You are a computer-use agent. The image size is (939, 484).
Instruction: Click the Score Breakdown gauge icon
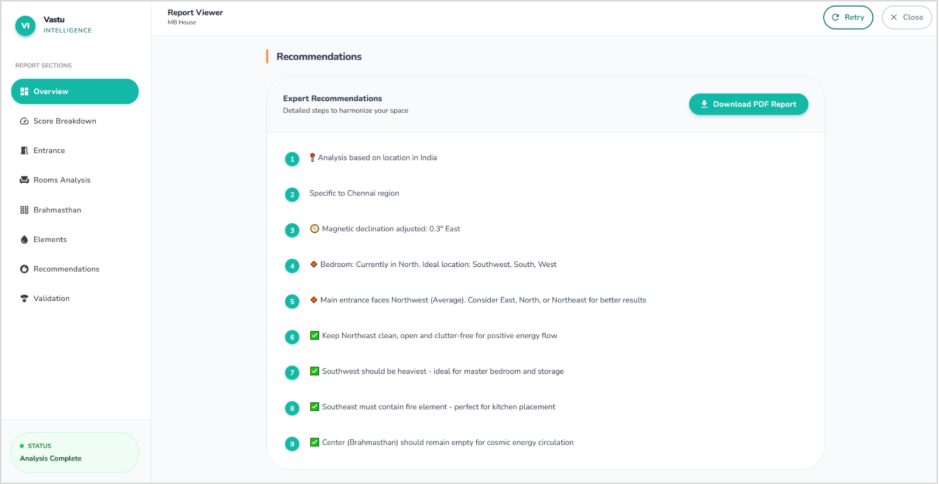[24, 121]
